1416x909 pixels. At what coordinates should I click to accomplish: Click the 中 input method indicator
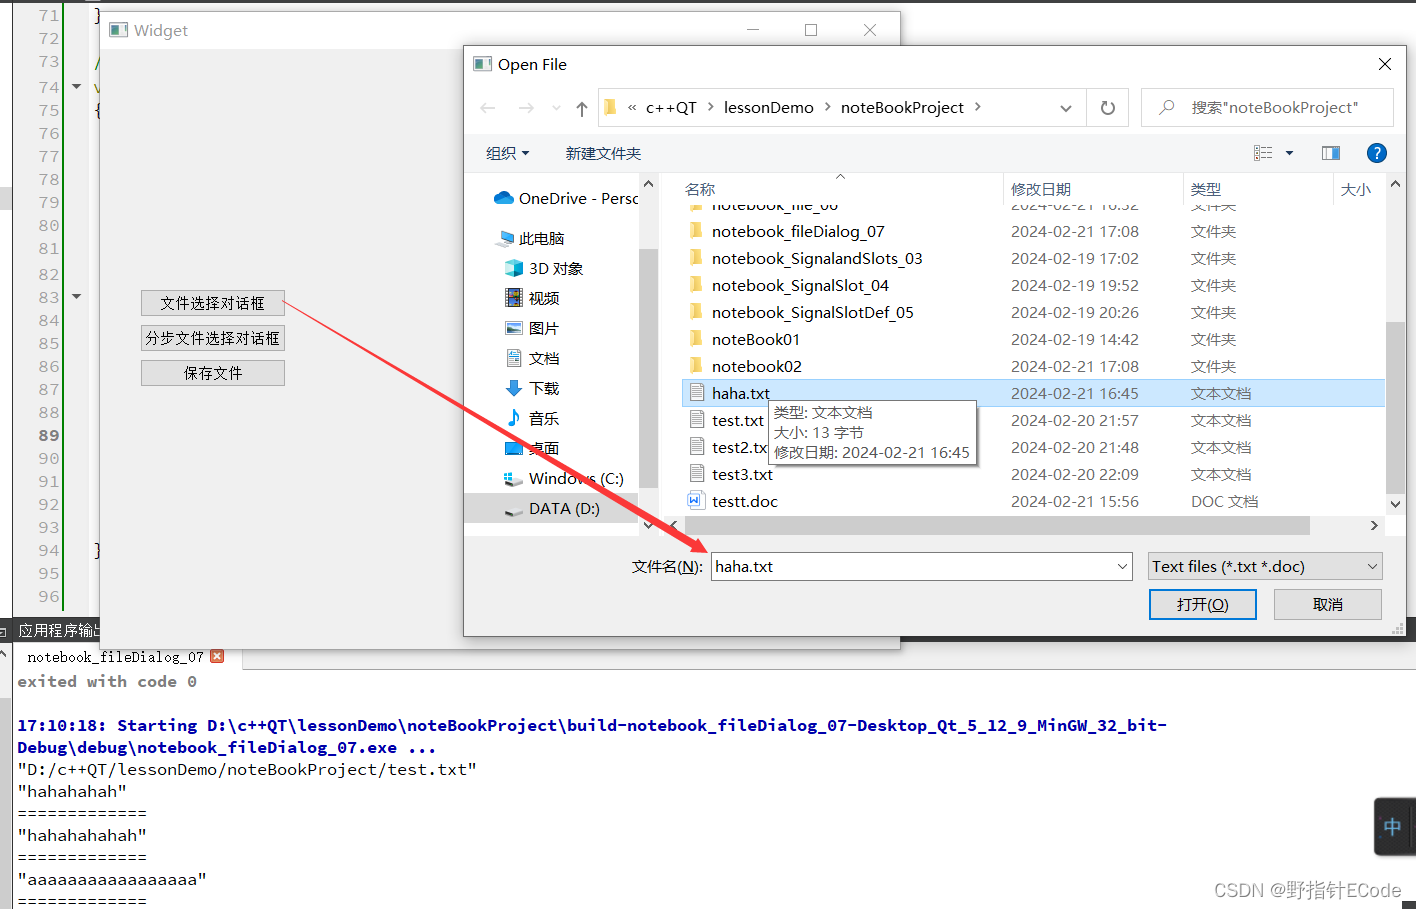(1393, 826)
